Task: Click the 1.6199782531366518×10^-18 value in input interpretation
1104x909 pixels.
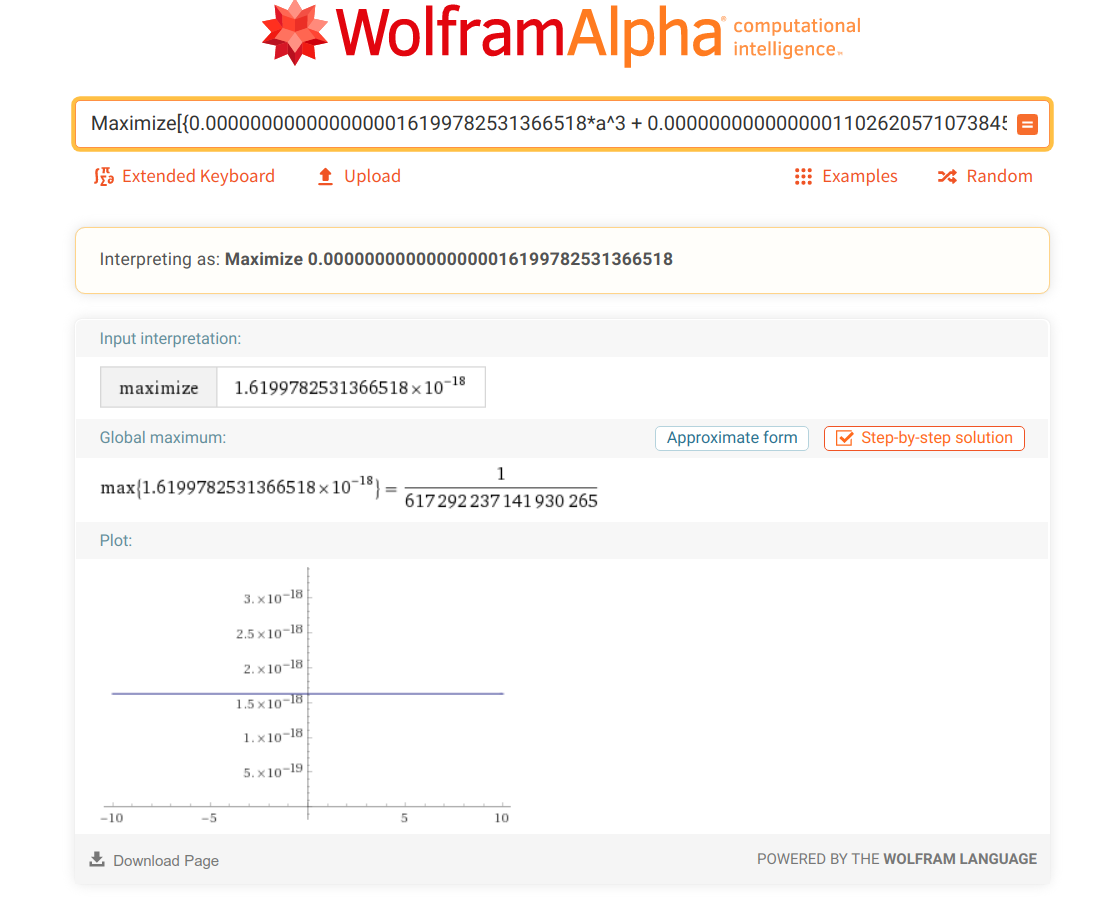Action: pos(350,387)
